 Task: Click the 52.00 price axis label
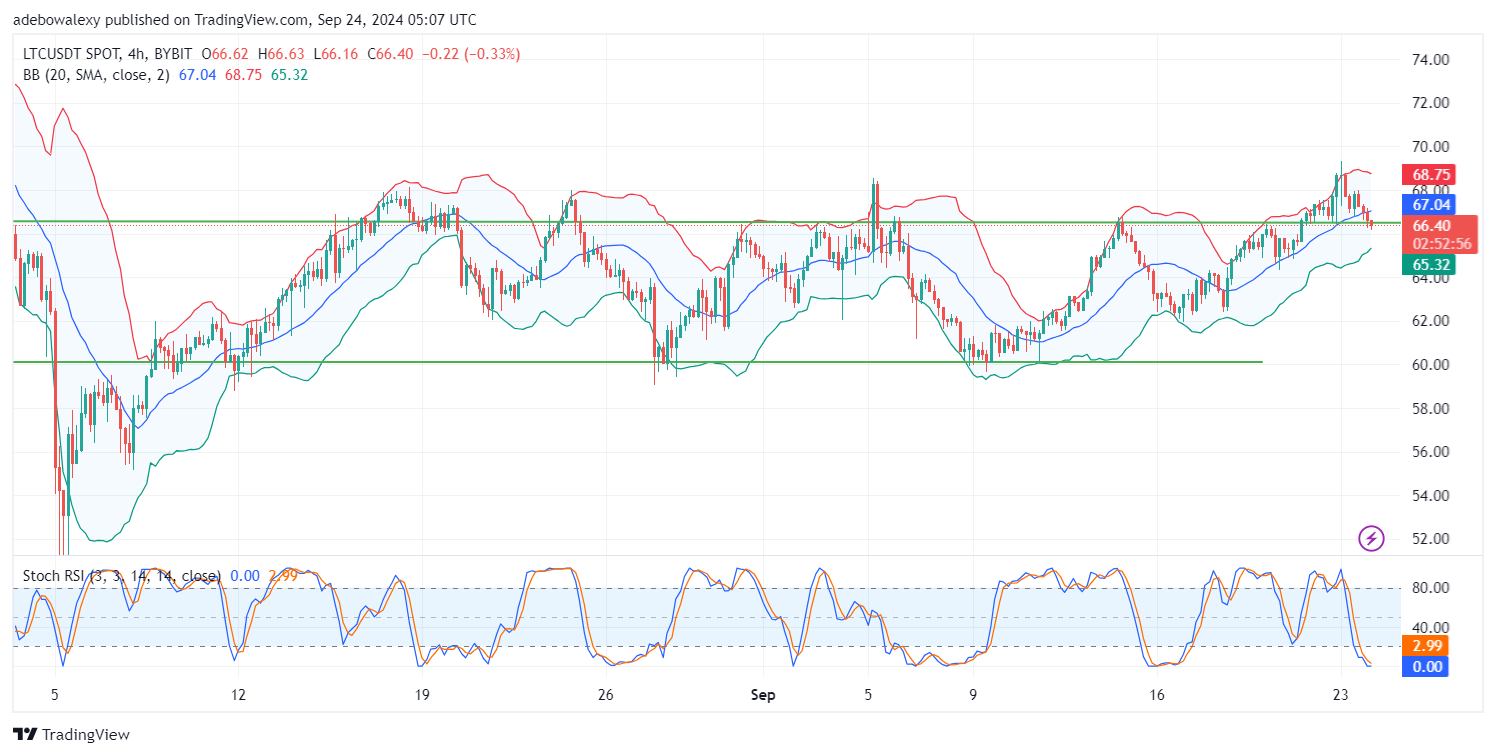[x=1429, y=538]
